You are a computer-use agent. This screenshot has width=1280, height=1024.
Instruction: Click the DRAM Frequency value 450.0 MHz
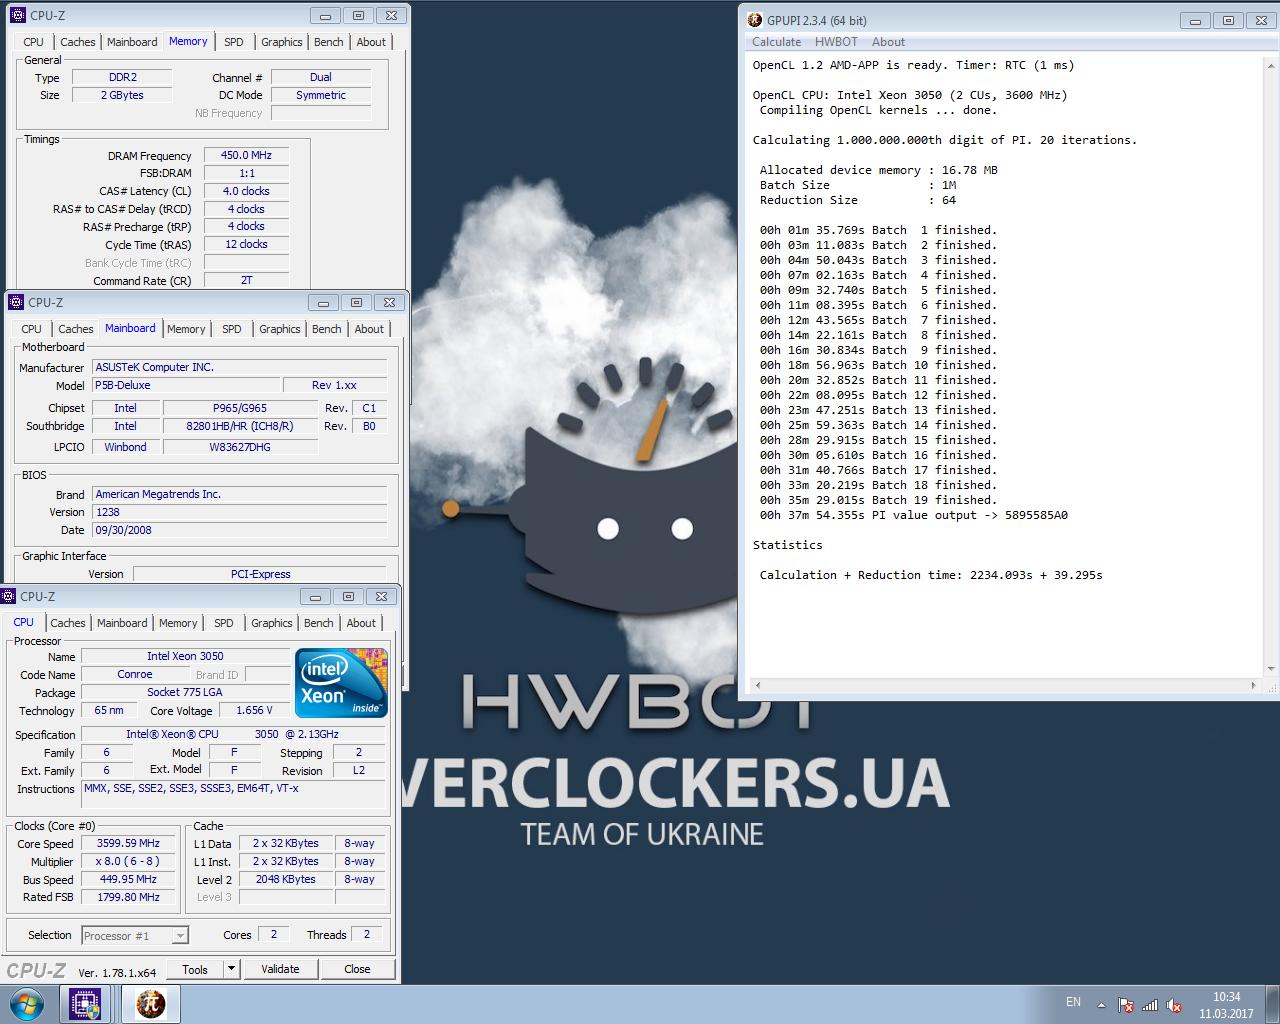(246, 156)
